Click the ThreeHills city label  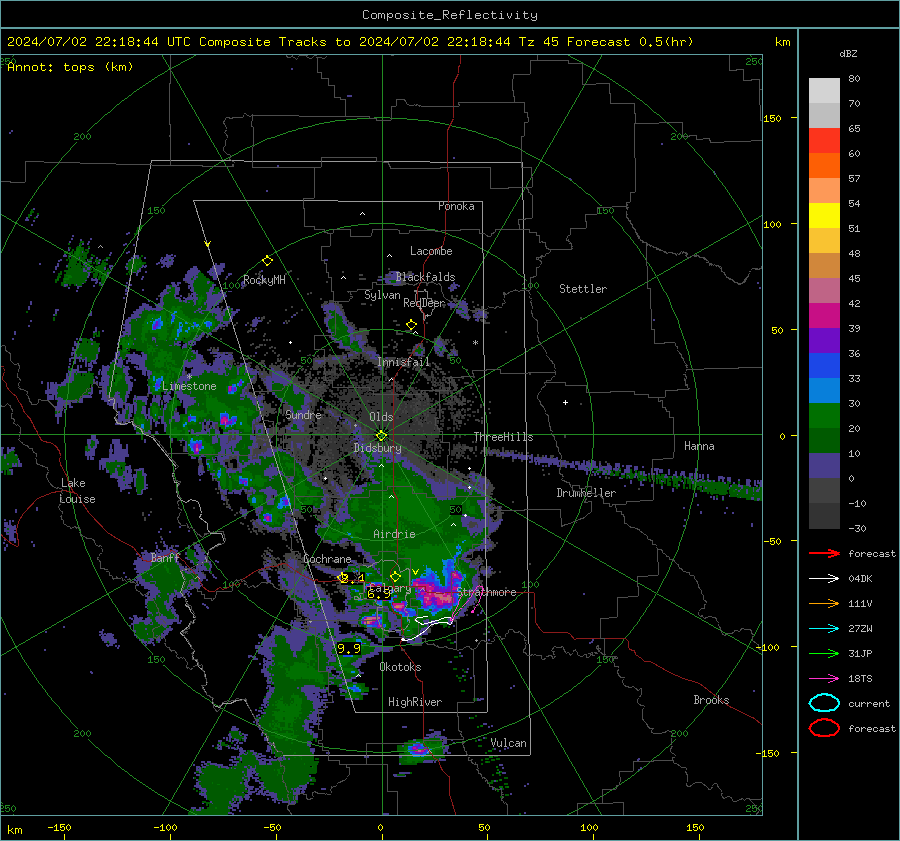(x=503, y=437)
